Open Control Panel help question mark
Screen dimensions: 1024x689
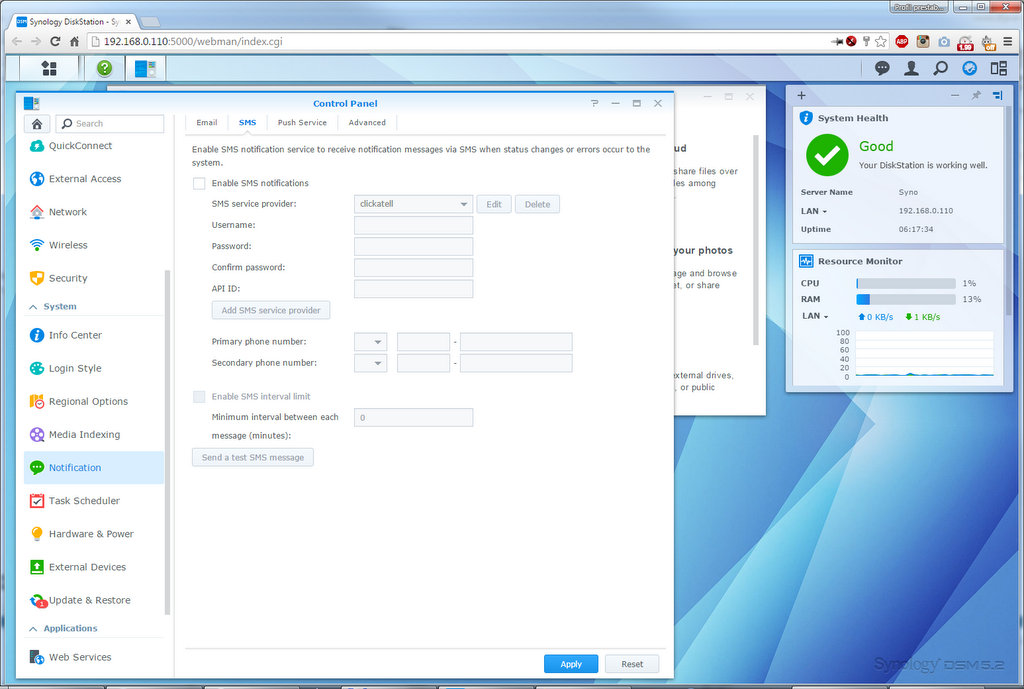click(594, 103)
